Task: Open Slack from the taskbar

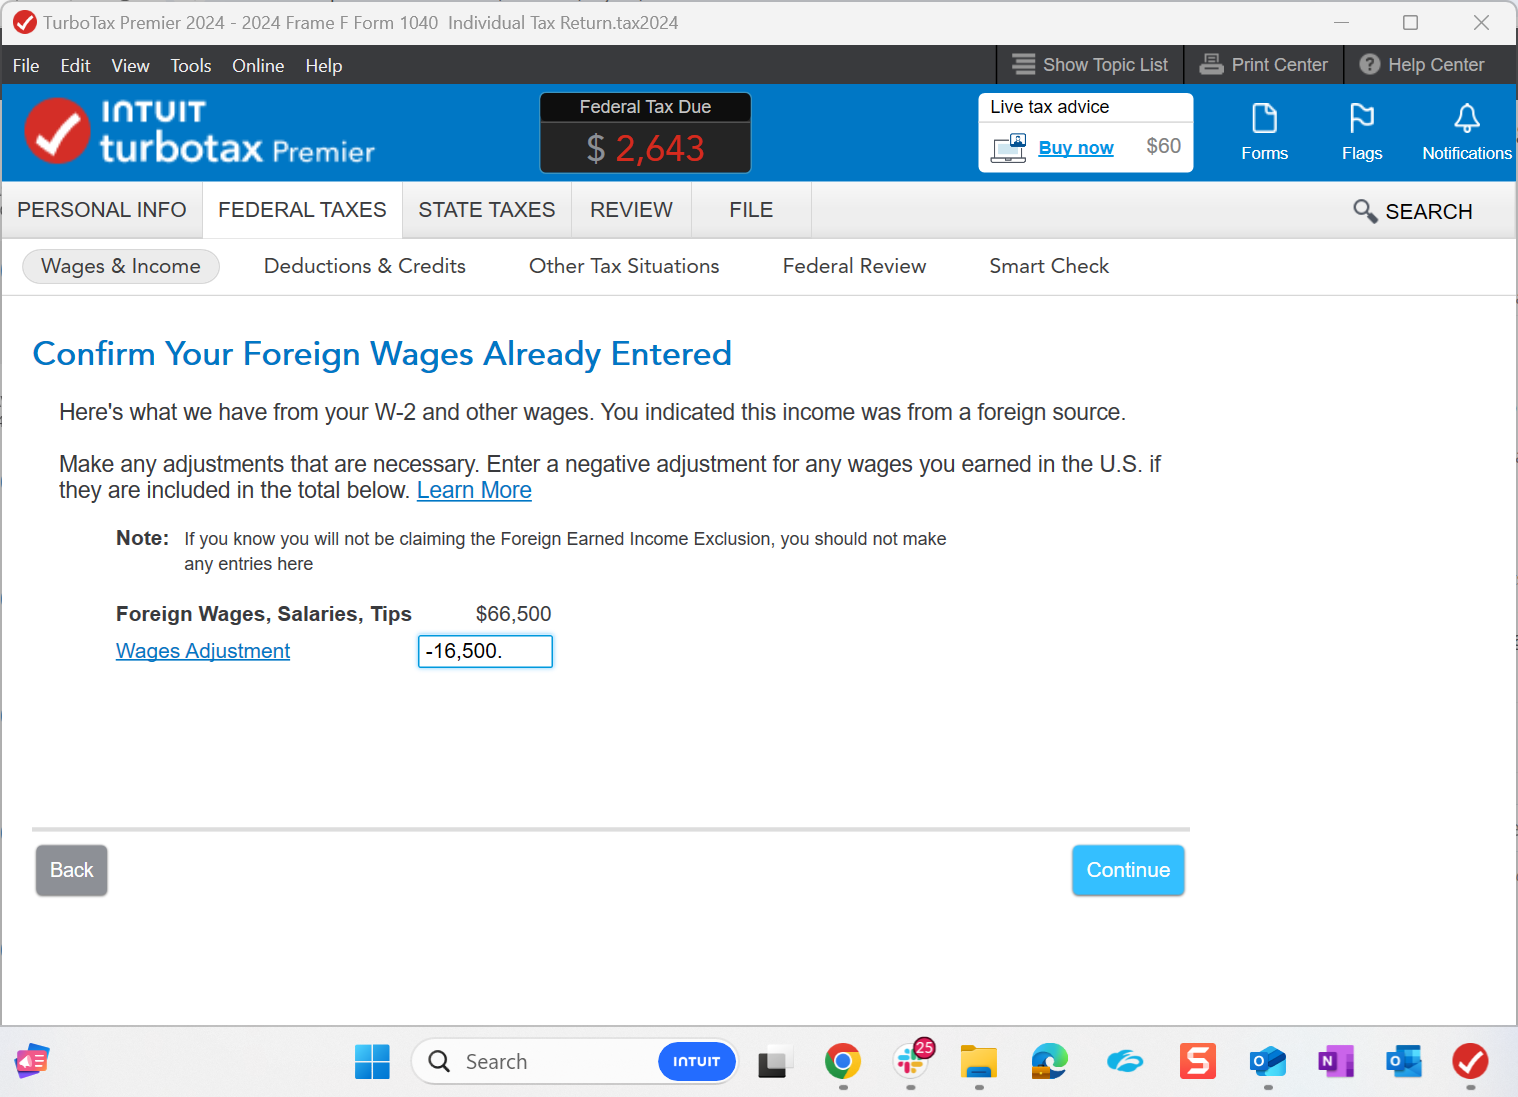Action: coord(911,1061)
